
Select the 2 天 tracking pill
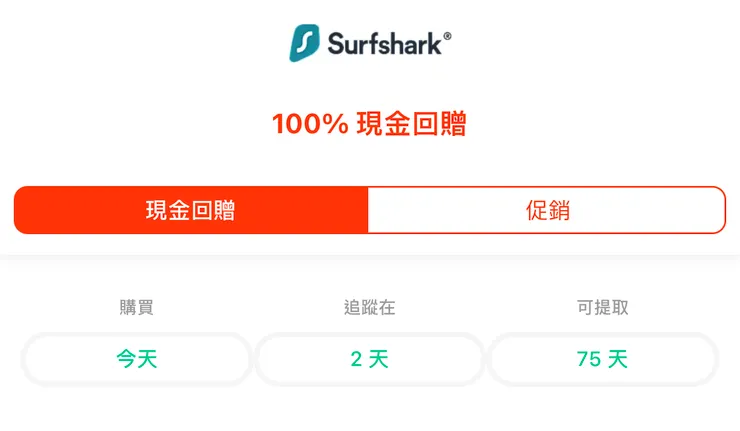(369, 359)
